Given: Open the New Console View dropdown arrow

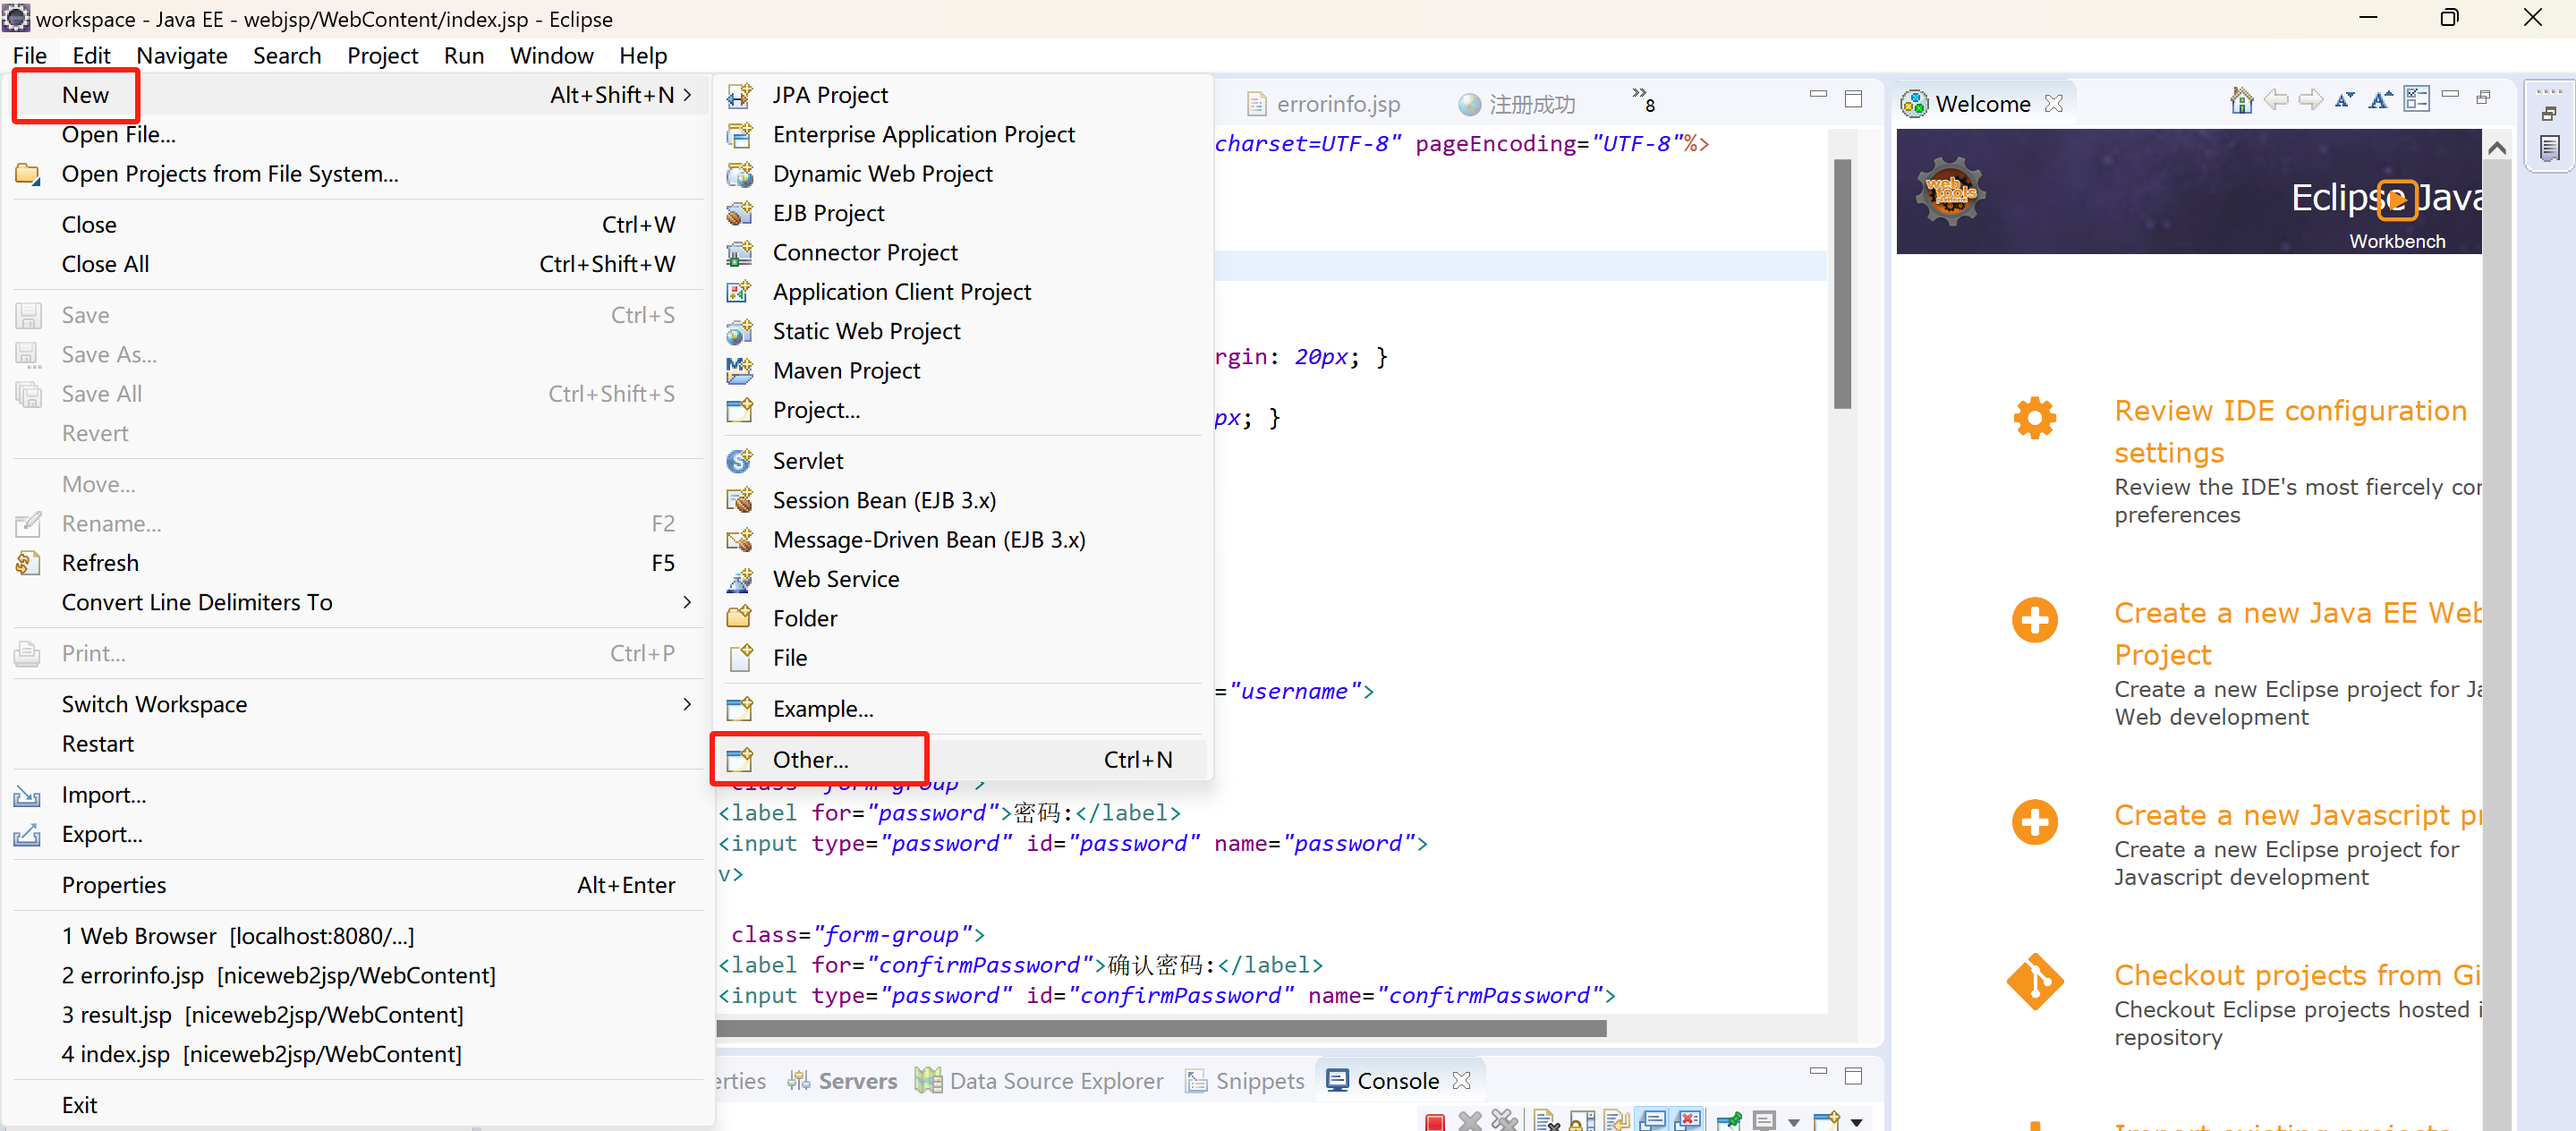Looking at the screenshot, I should 1857,1123.
